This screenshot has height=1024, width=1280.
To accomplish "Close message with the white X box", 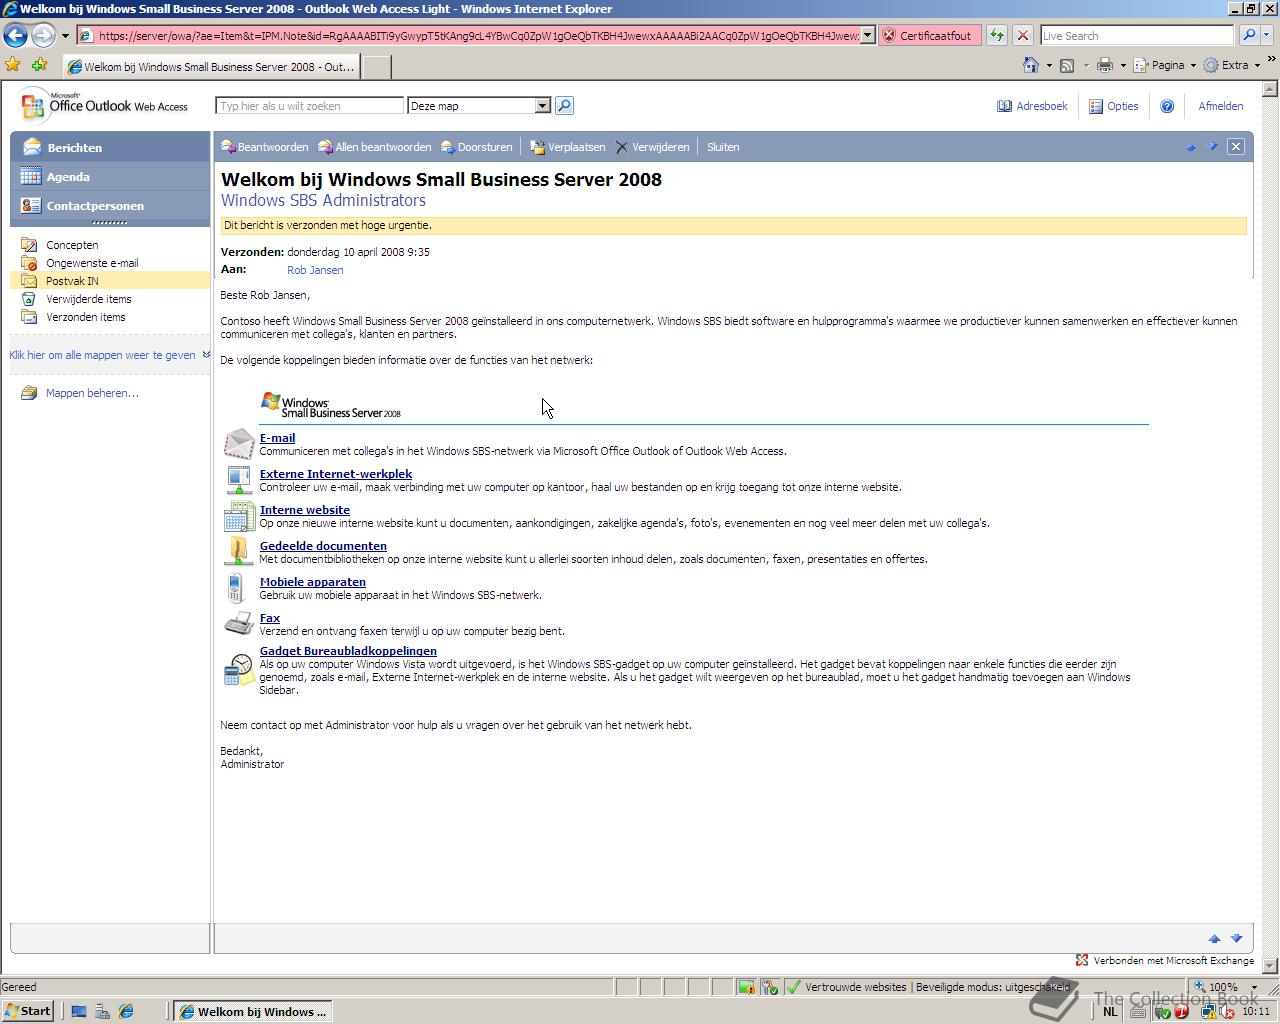I will click(x=1236, y=146).
